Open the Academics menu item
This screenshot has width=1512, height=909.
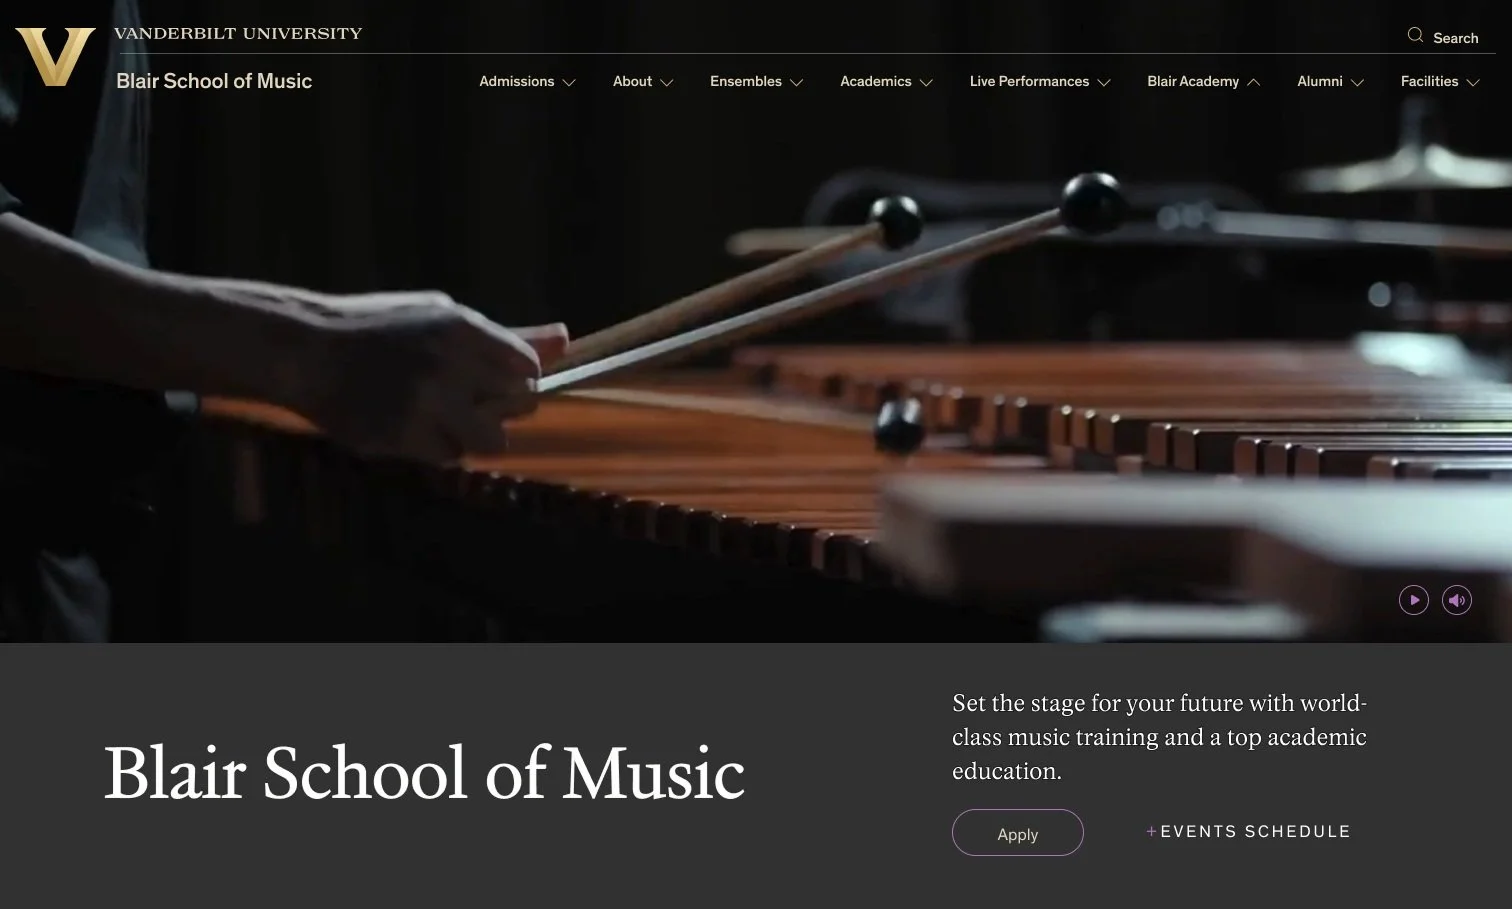coord(876,81)
